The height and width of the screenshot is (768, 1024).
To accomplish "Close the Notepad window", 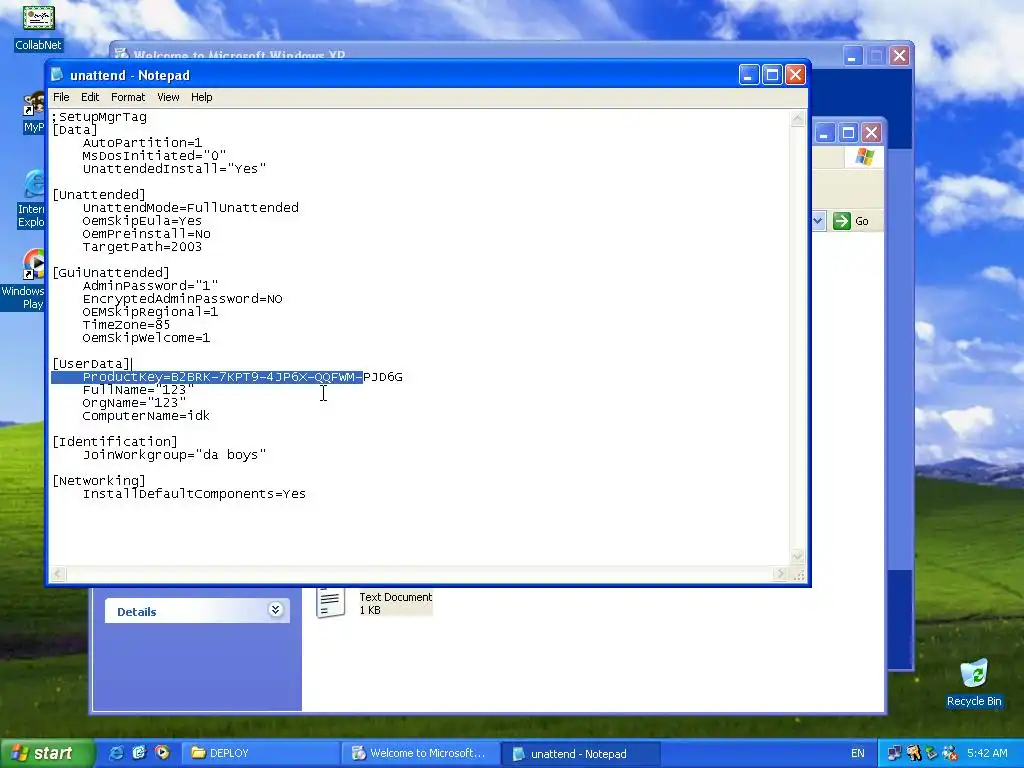I will pyautogui.click(x=795, y=74).
